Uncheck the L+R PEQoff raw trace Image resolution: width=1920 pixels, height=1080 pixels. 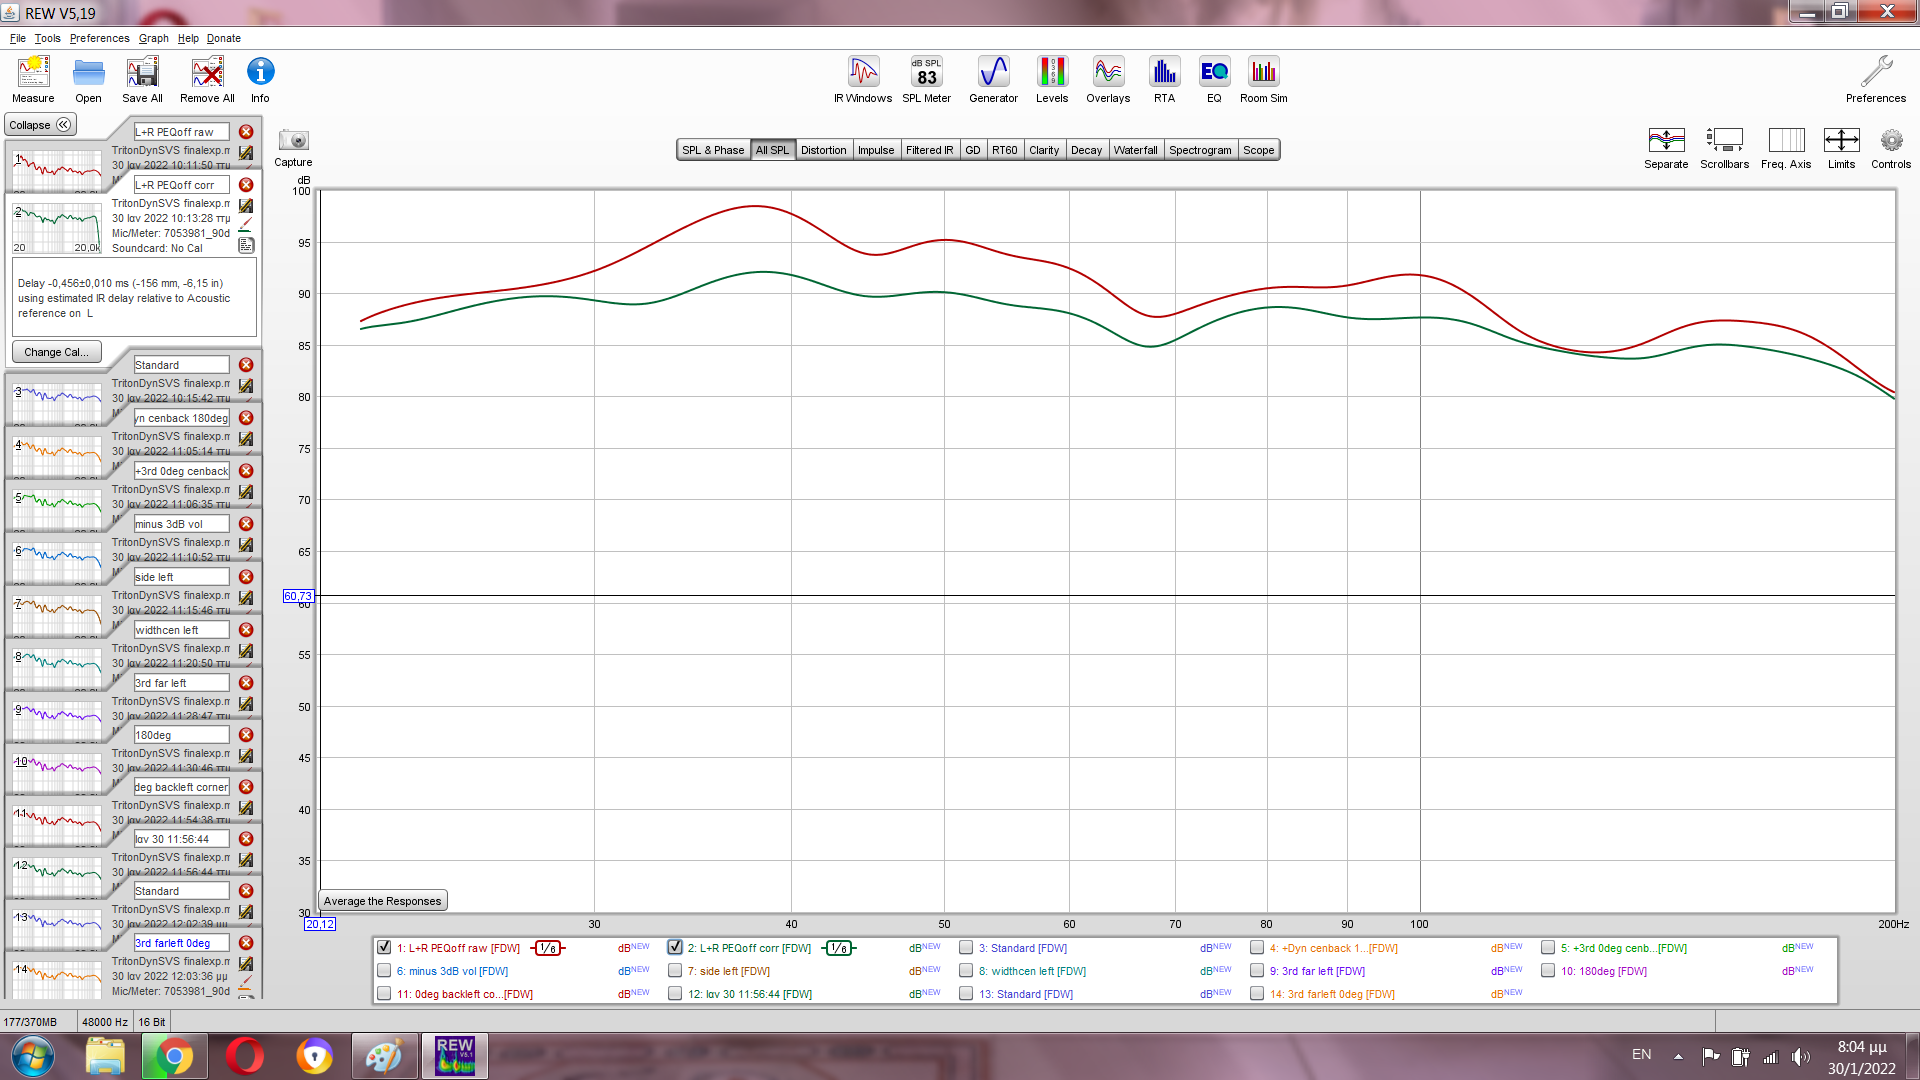pyautogui.click(x=384, y=947)
